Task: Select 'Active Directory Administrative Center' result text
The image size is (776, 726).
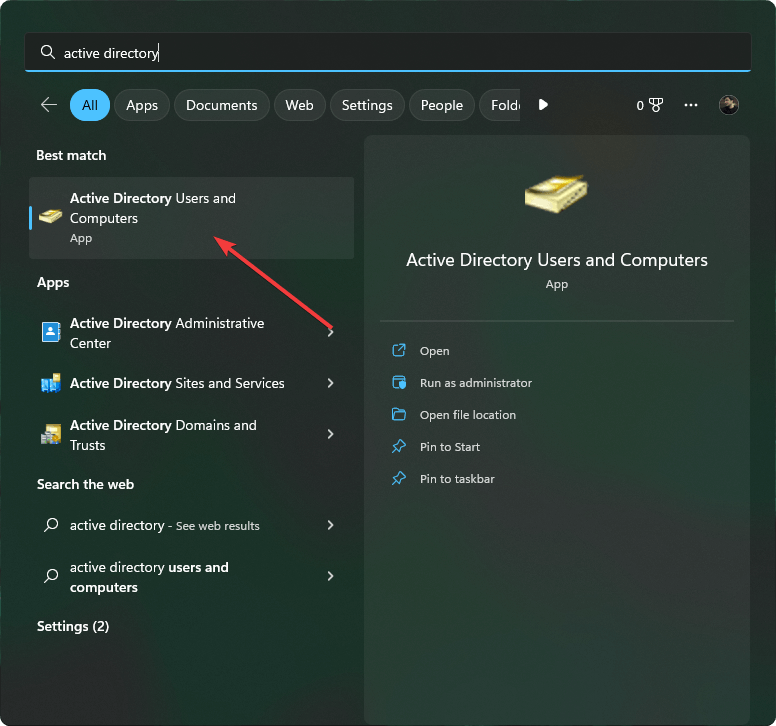Action: pyautogui.click(x=167, y=333)
